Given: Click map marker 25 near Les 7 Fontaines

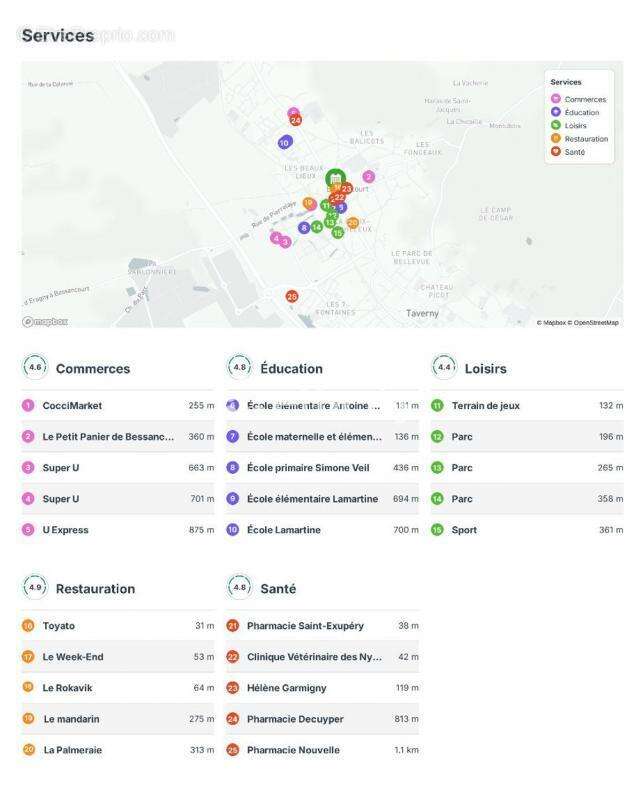Looking at the screenshot, I should 292,296.
